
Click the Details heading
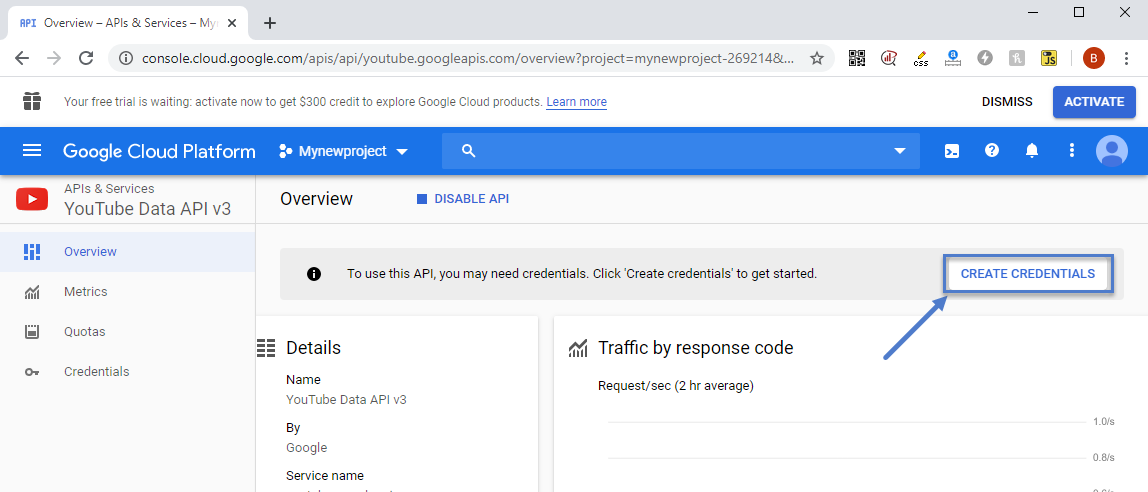313,348
